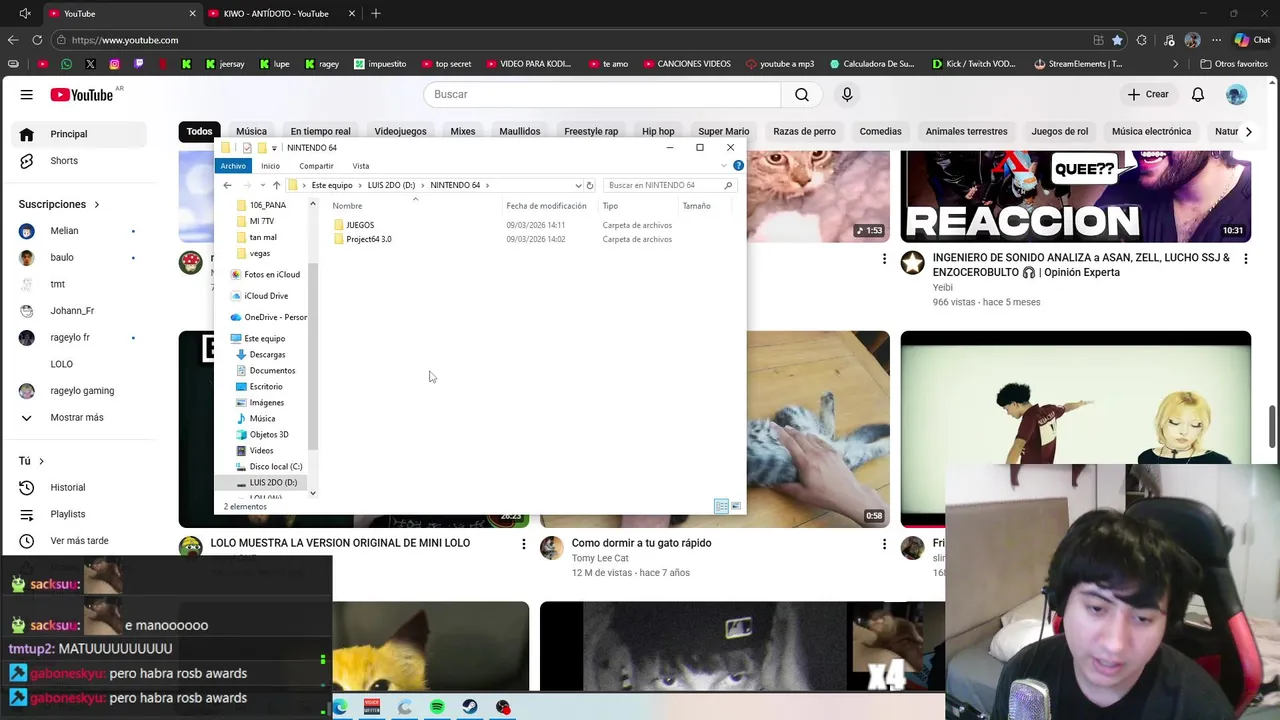
Task: Select the Super Mario filter chip
Action: coord(723,131)
